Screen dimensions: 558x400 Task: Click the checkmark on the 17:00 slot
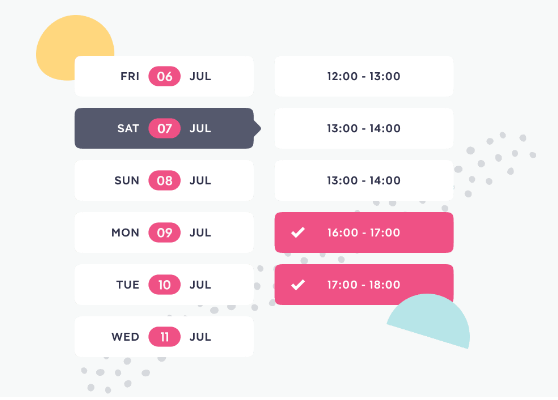coord(298,285)
